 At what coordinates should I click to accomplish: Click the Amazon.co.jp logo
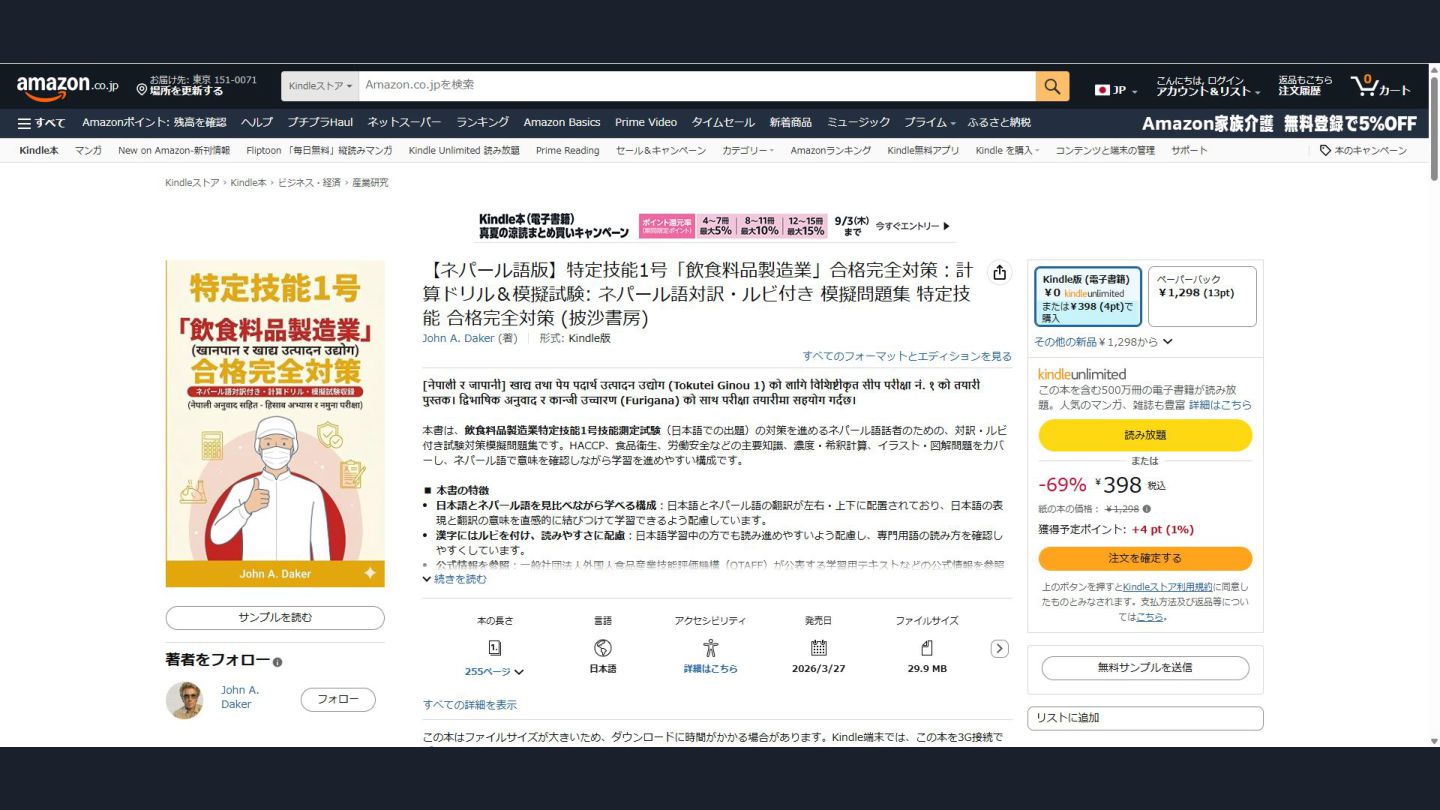(x=68, y=86)
